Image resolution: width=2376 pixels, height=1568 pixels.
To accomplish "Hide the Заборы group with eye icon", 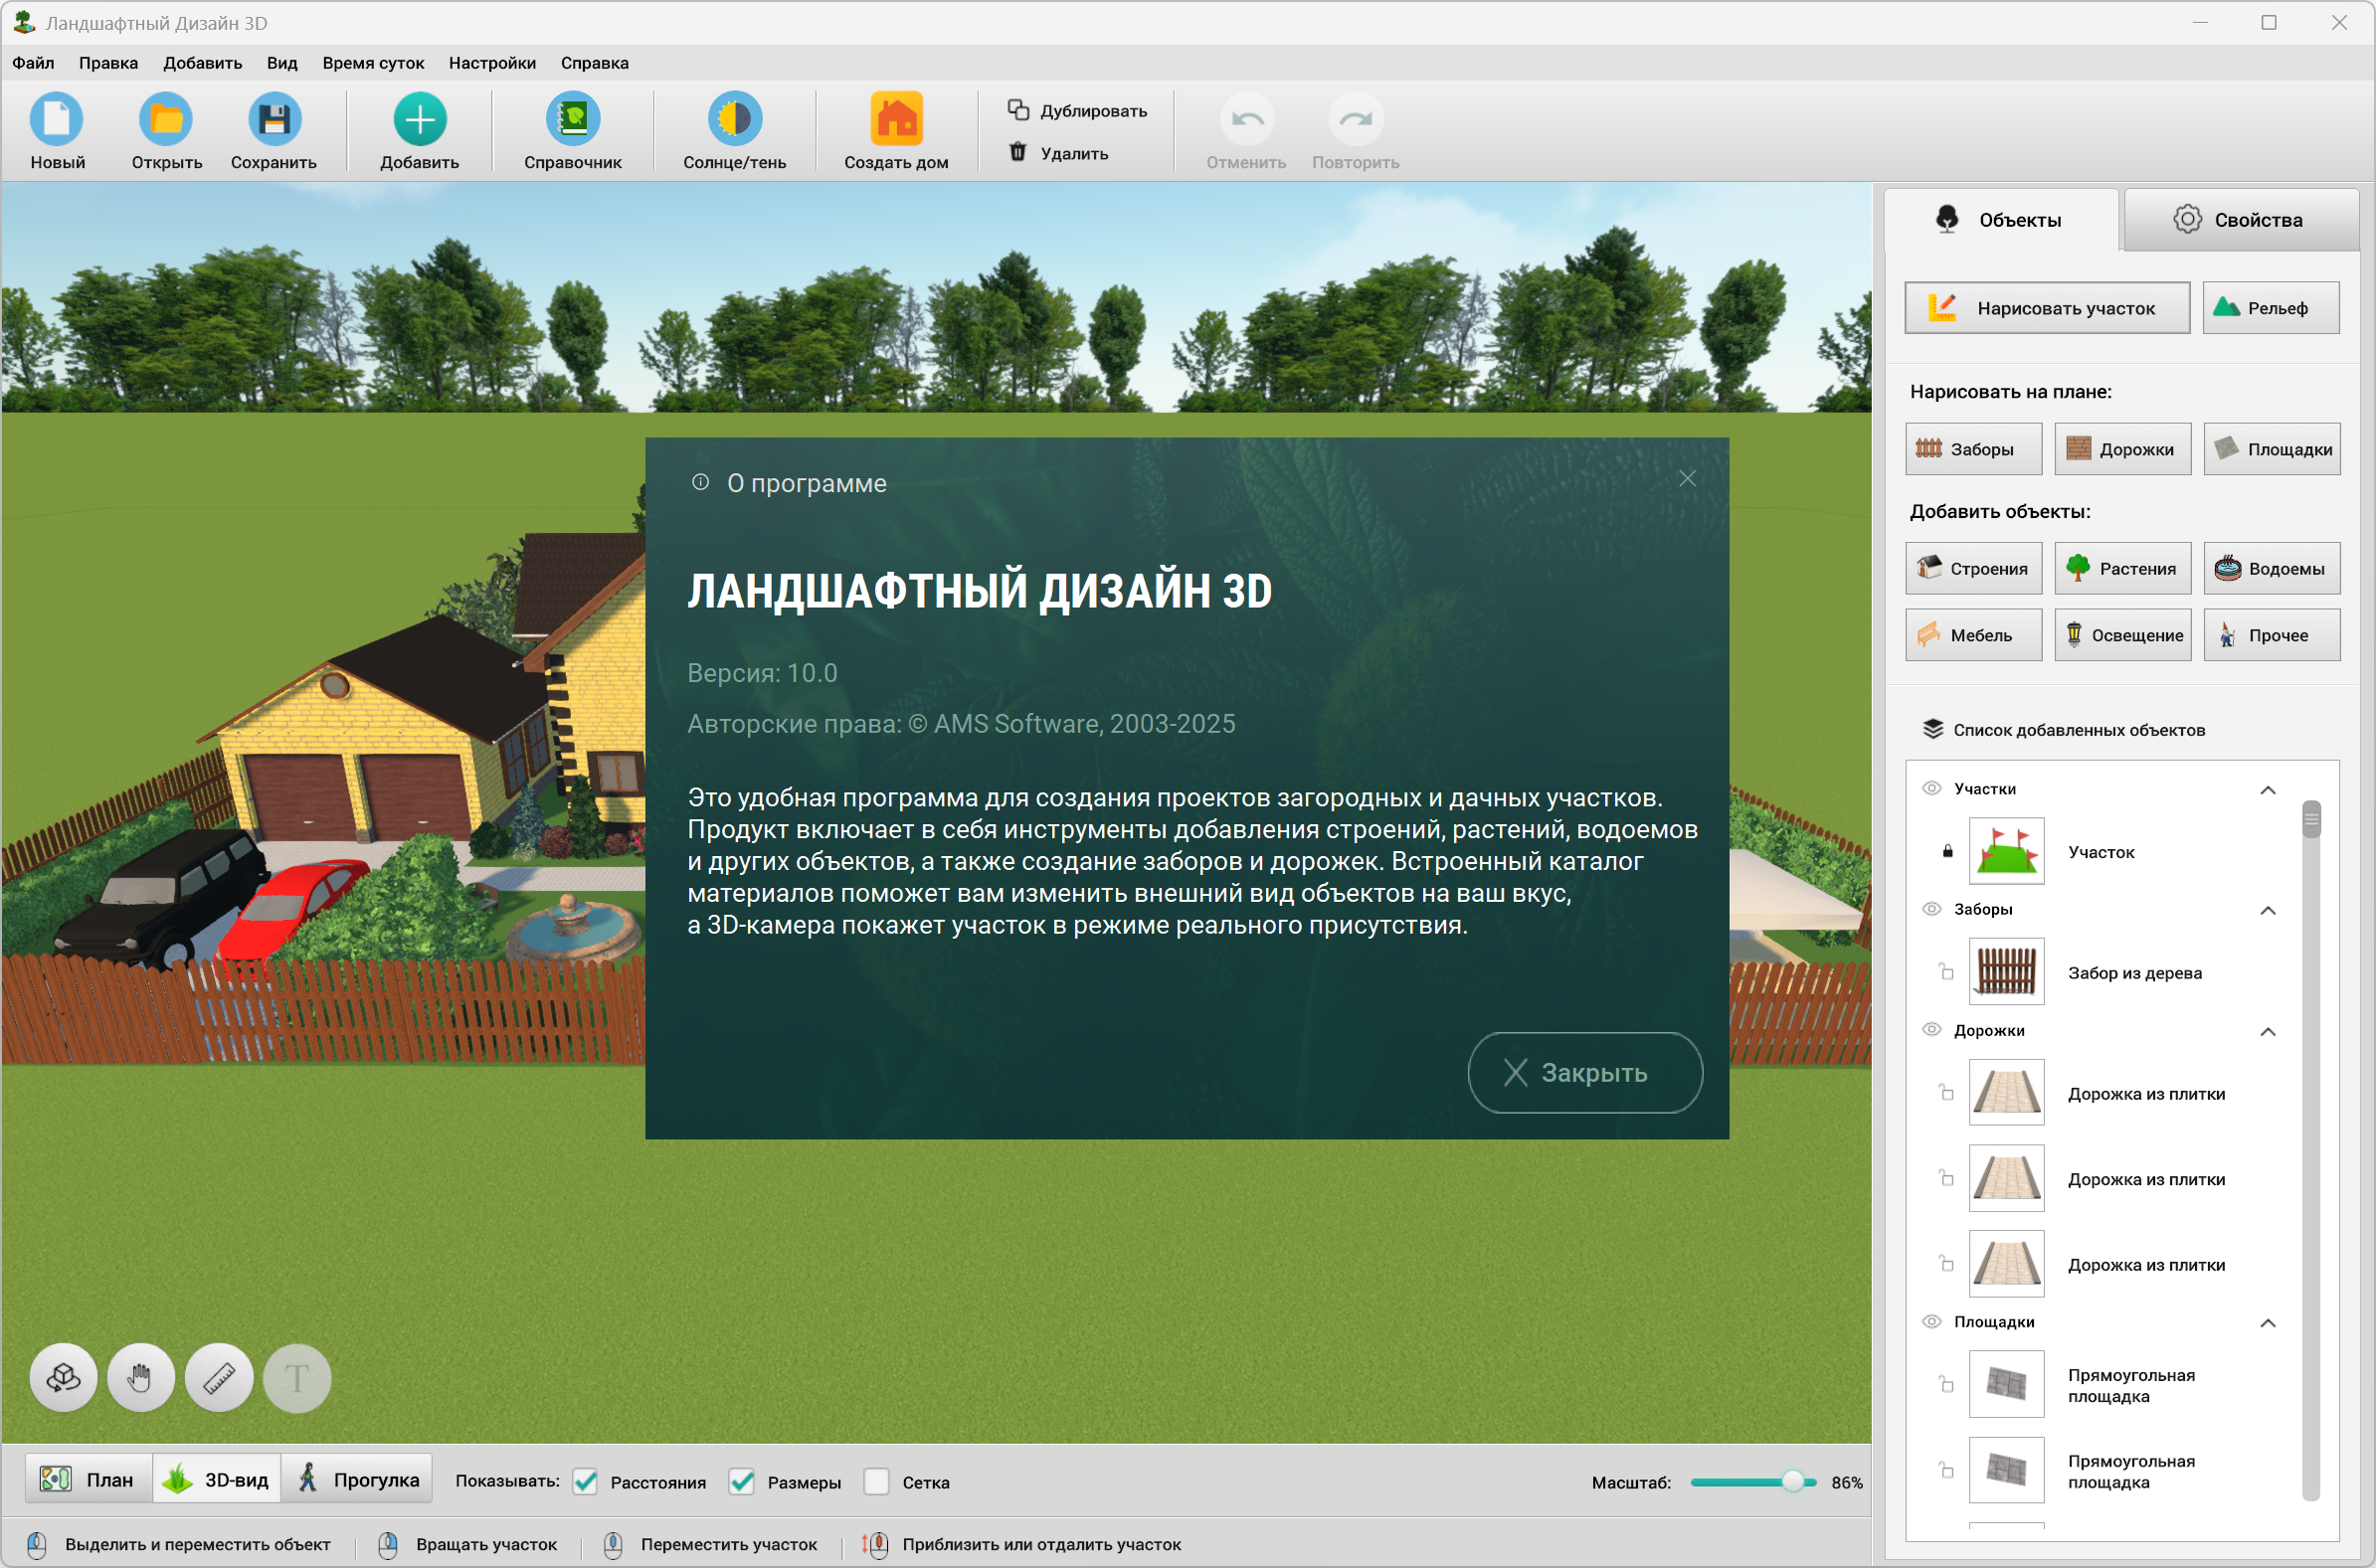I will 1931,909.
